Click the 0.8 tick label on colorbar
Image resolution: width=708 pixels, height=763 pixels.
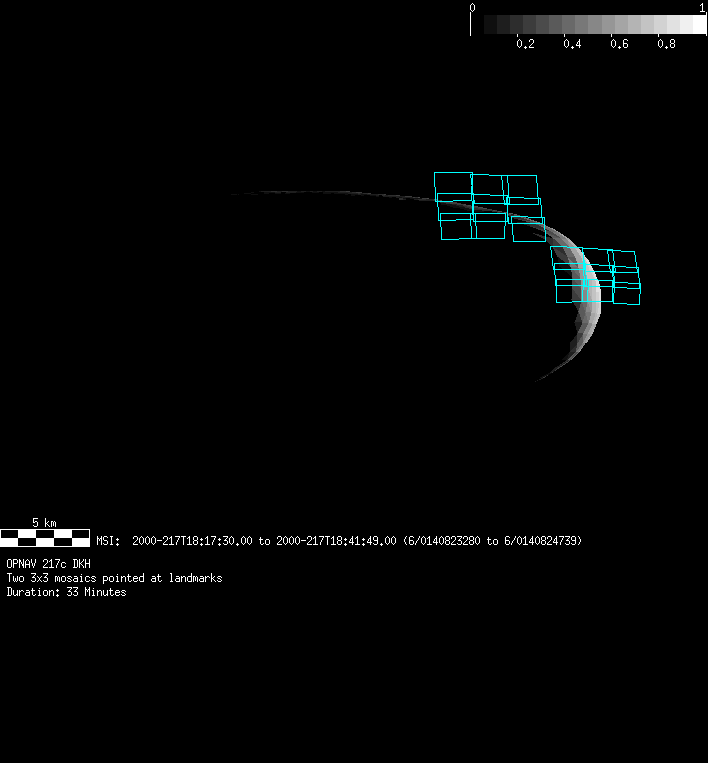click(x=666, y=44)
